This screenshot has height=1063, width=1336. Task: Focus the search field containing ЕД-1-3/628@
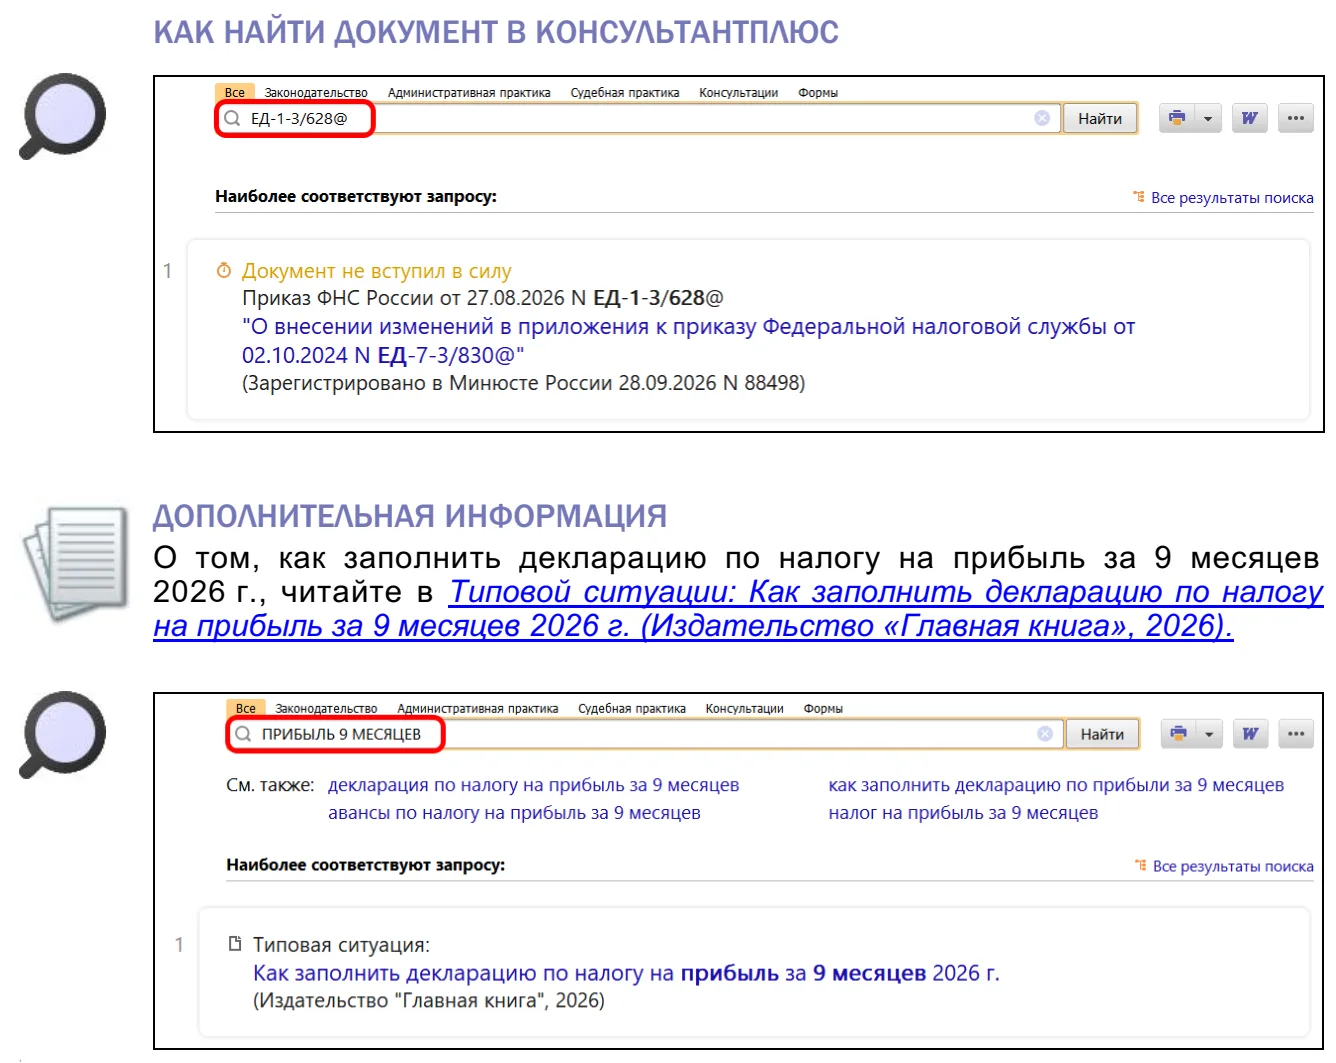[x=637, y=118]
